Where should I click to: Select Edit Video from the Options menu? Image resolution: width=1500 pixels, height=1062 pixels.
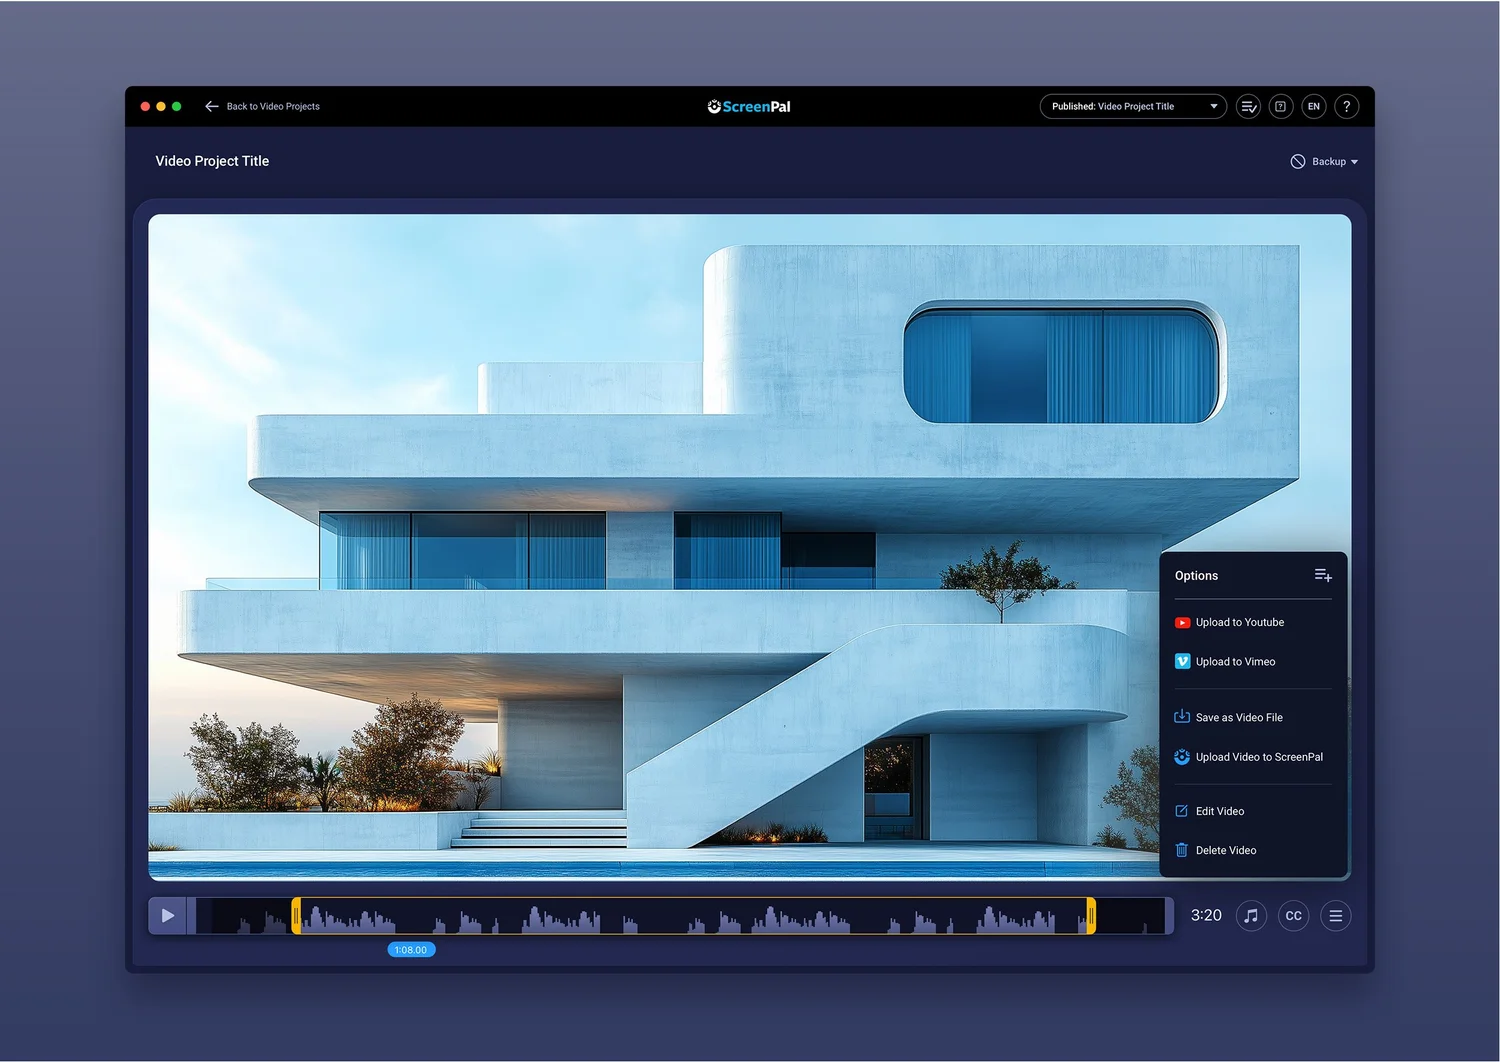[1219, 811]
